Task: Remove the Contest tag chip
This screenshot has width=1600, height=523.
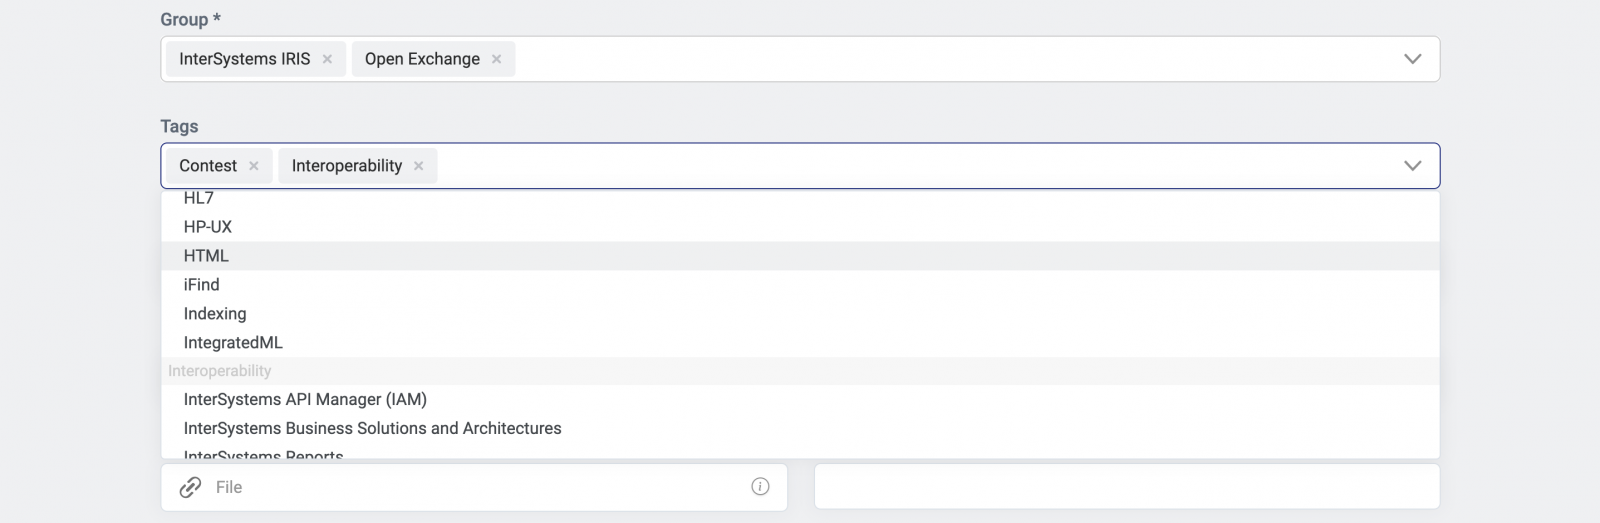Action: pos(254,166)
